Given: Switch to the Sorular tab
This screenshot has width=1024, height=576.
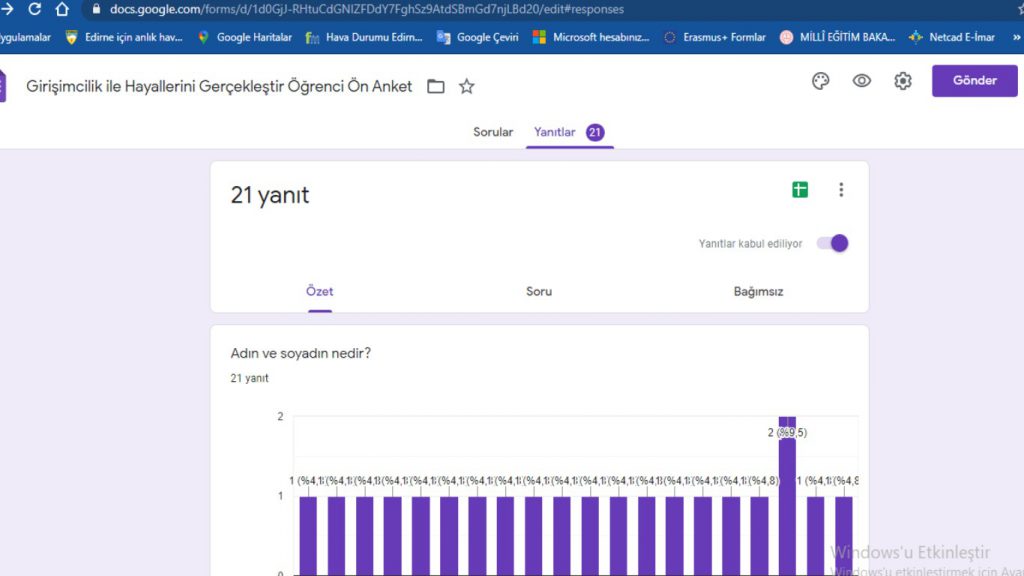Looking at the screenshot, I should pyautogui.click(x=493, y=132).
